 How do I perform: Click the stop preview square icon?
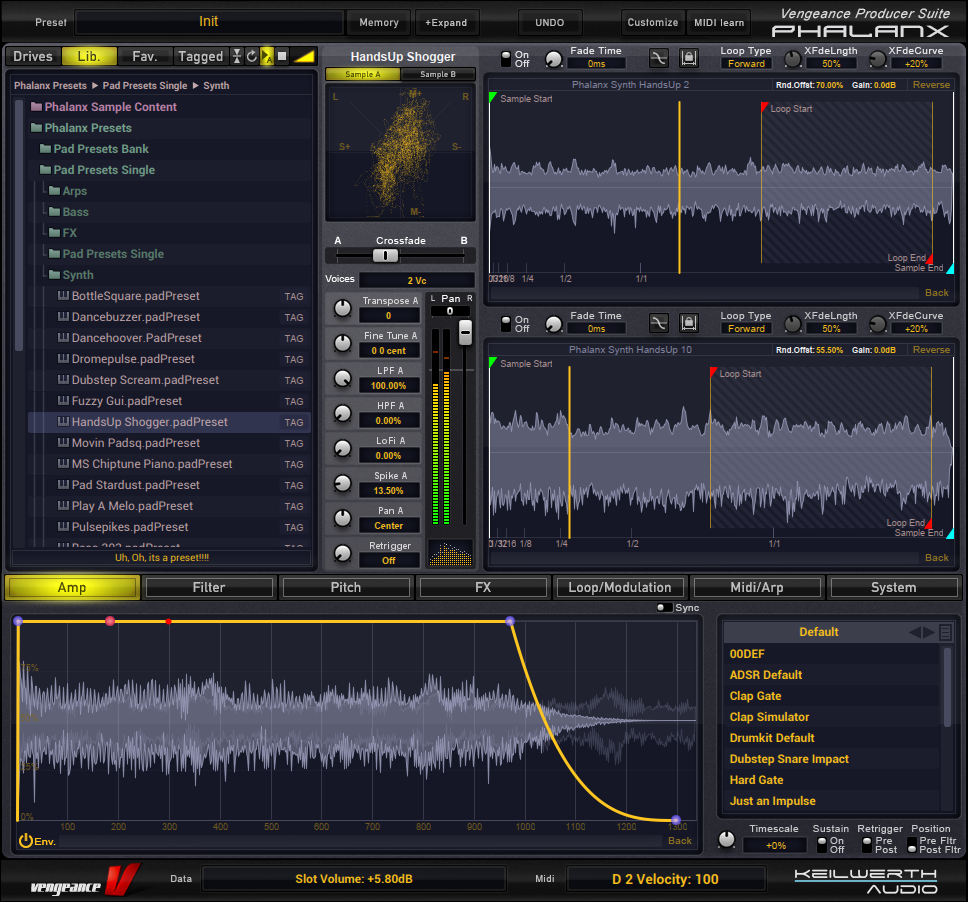[x=282, y=56]
